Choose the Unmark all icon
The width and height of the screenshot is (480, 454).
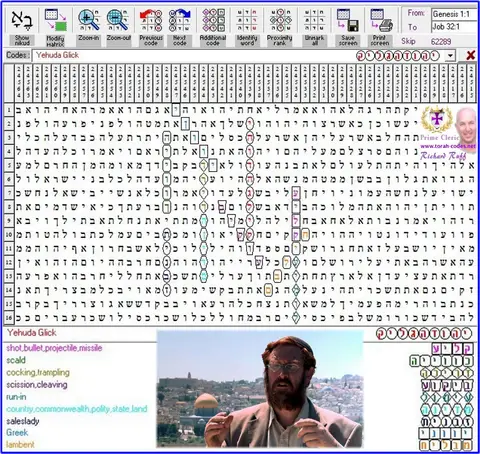[314, 20]
